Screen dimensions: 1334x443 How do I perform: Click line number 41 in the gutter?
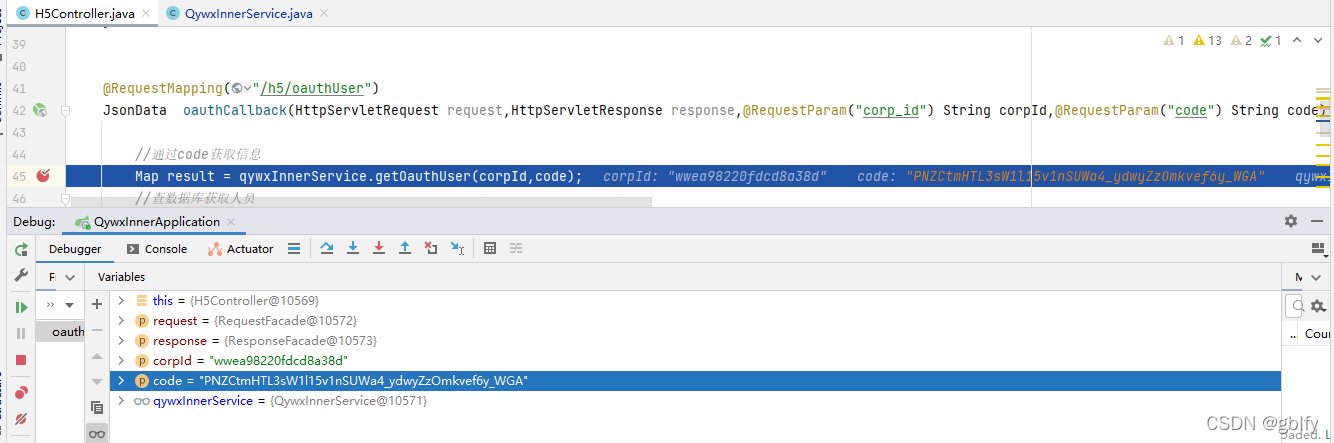coord(19,89)
